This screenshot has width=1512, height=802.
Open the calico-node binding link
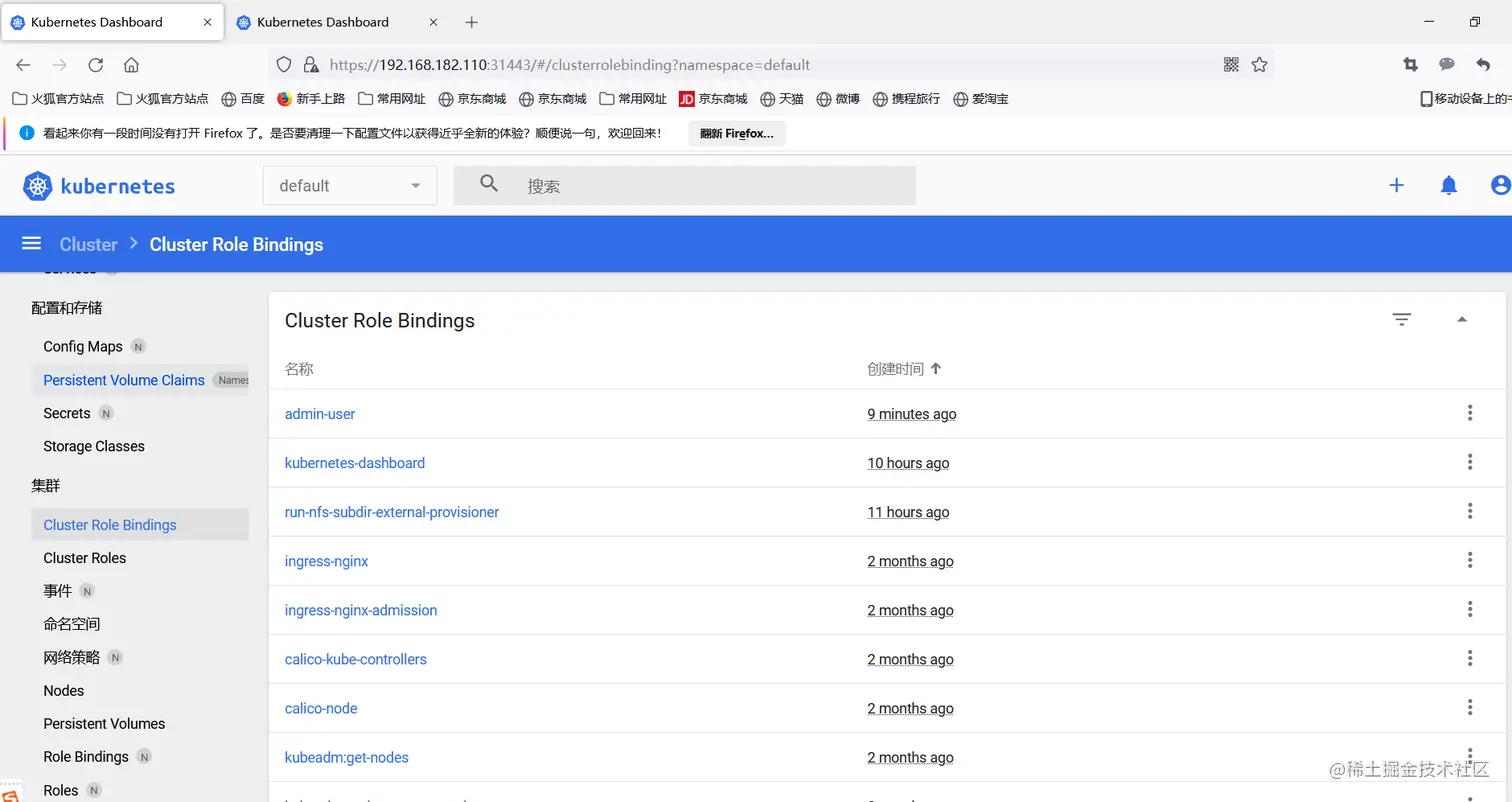click(x=321, y=708)
